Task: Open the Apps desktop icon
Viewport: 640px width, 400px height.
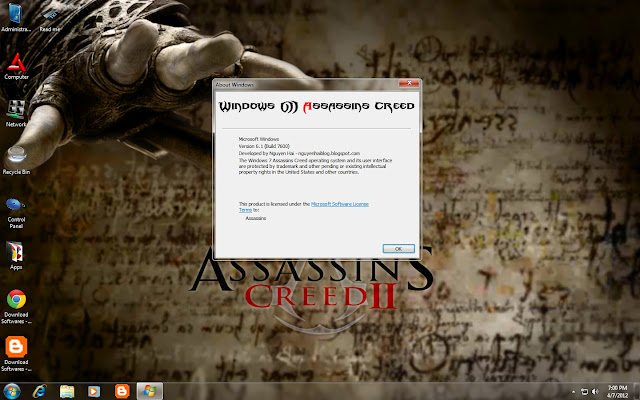Action: [16, 256]
